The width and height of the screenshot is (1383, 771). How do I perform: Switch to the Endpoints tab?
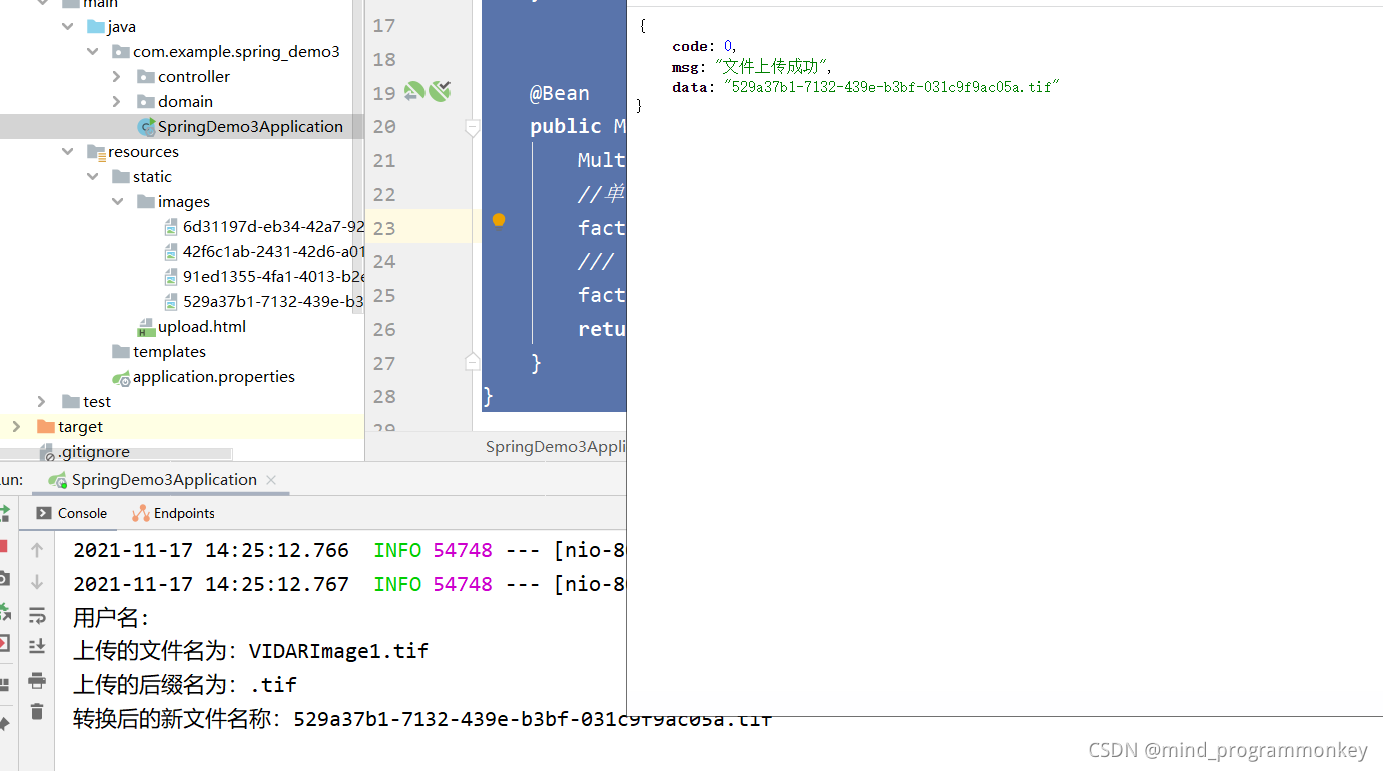173,513
